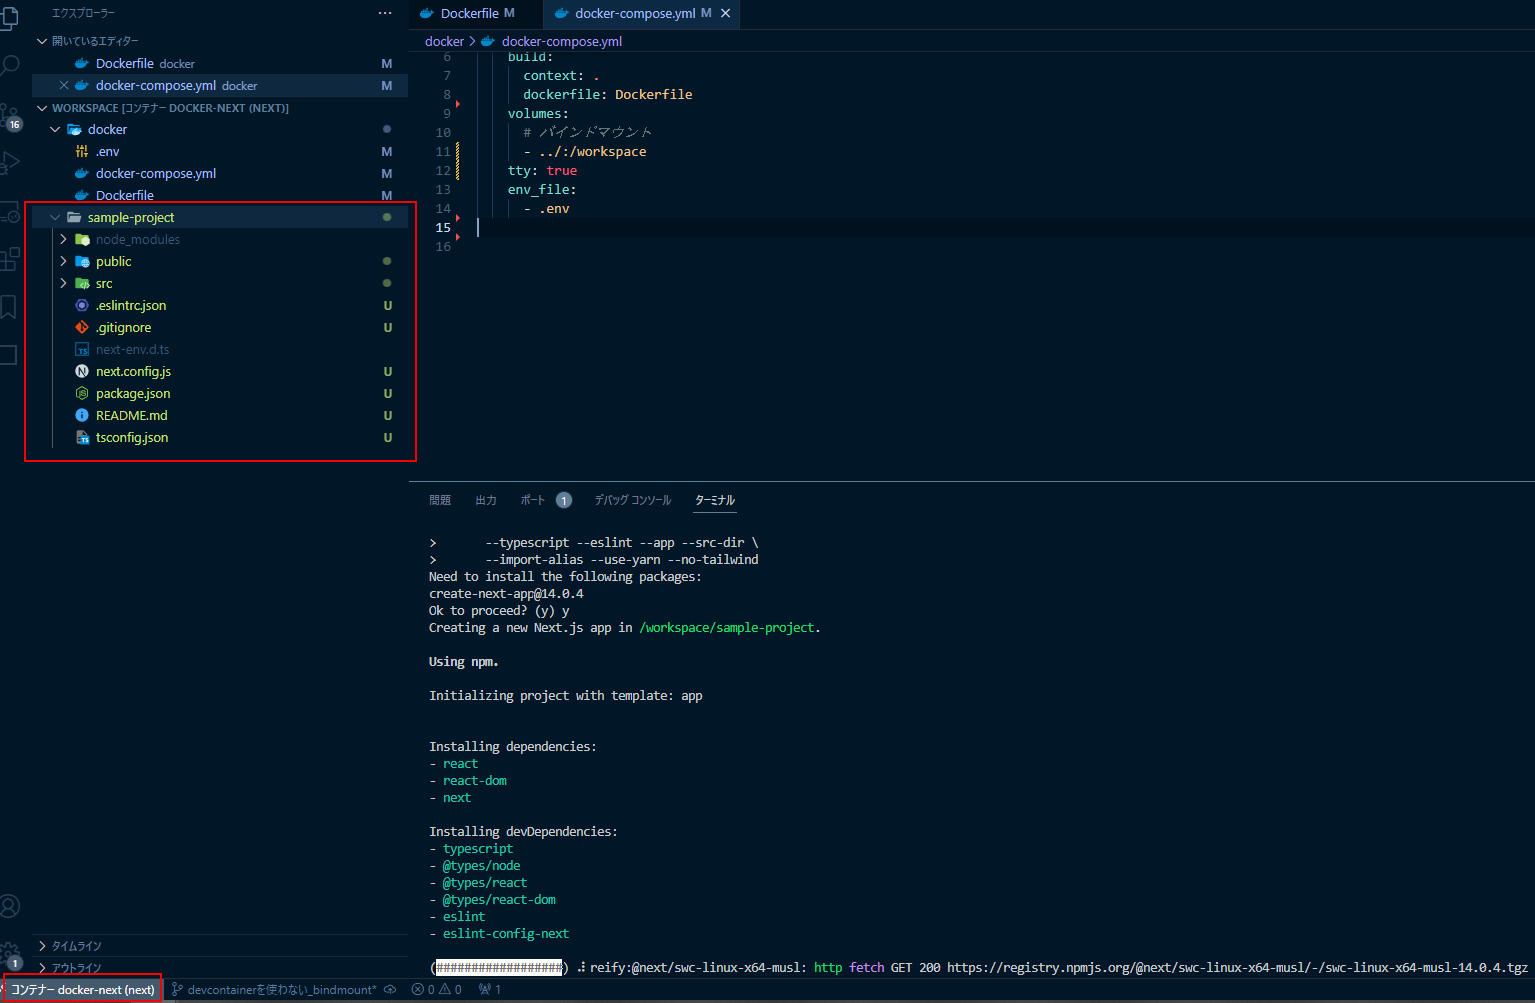
Task: Open the Manage gear icon
Action: 10,953
